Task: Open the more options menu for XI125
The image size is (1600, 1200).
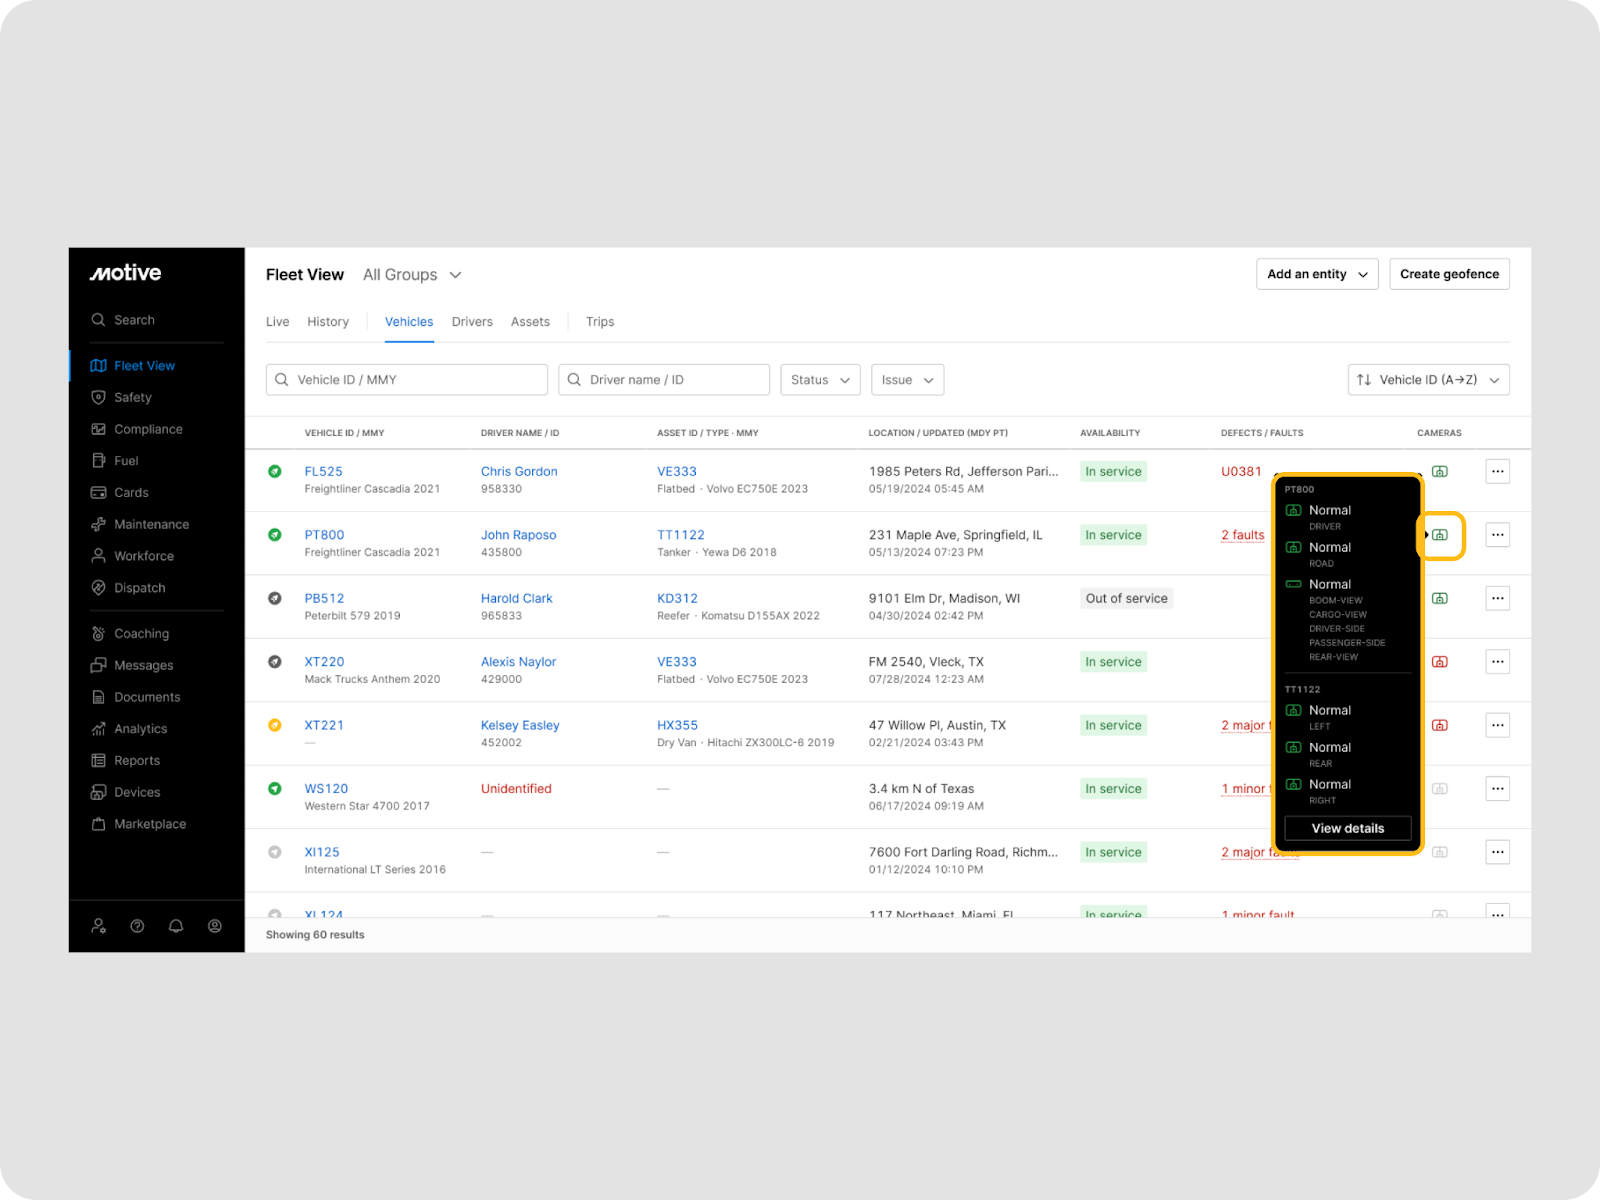Action: [1497, 852]
